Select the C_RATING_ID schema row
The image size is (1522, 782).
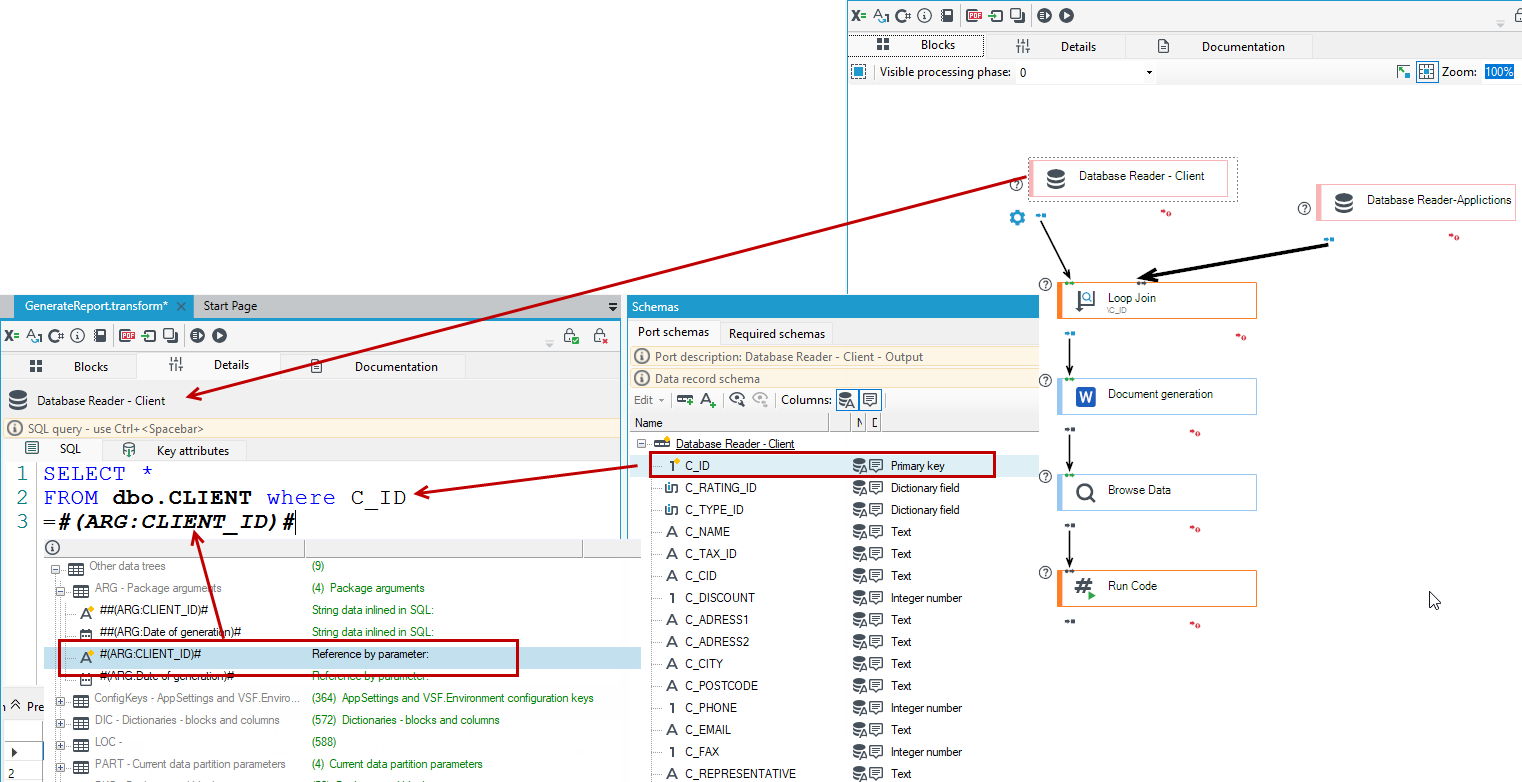pos(835,488)
